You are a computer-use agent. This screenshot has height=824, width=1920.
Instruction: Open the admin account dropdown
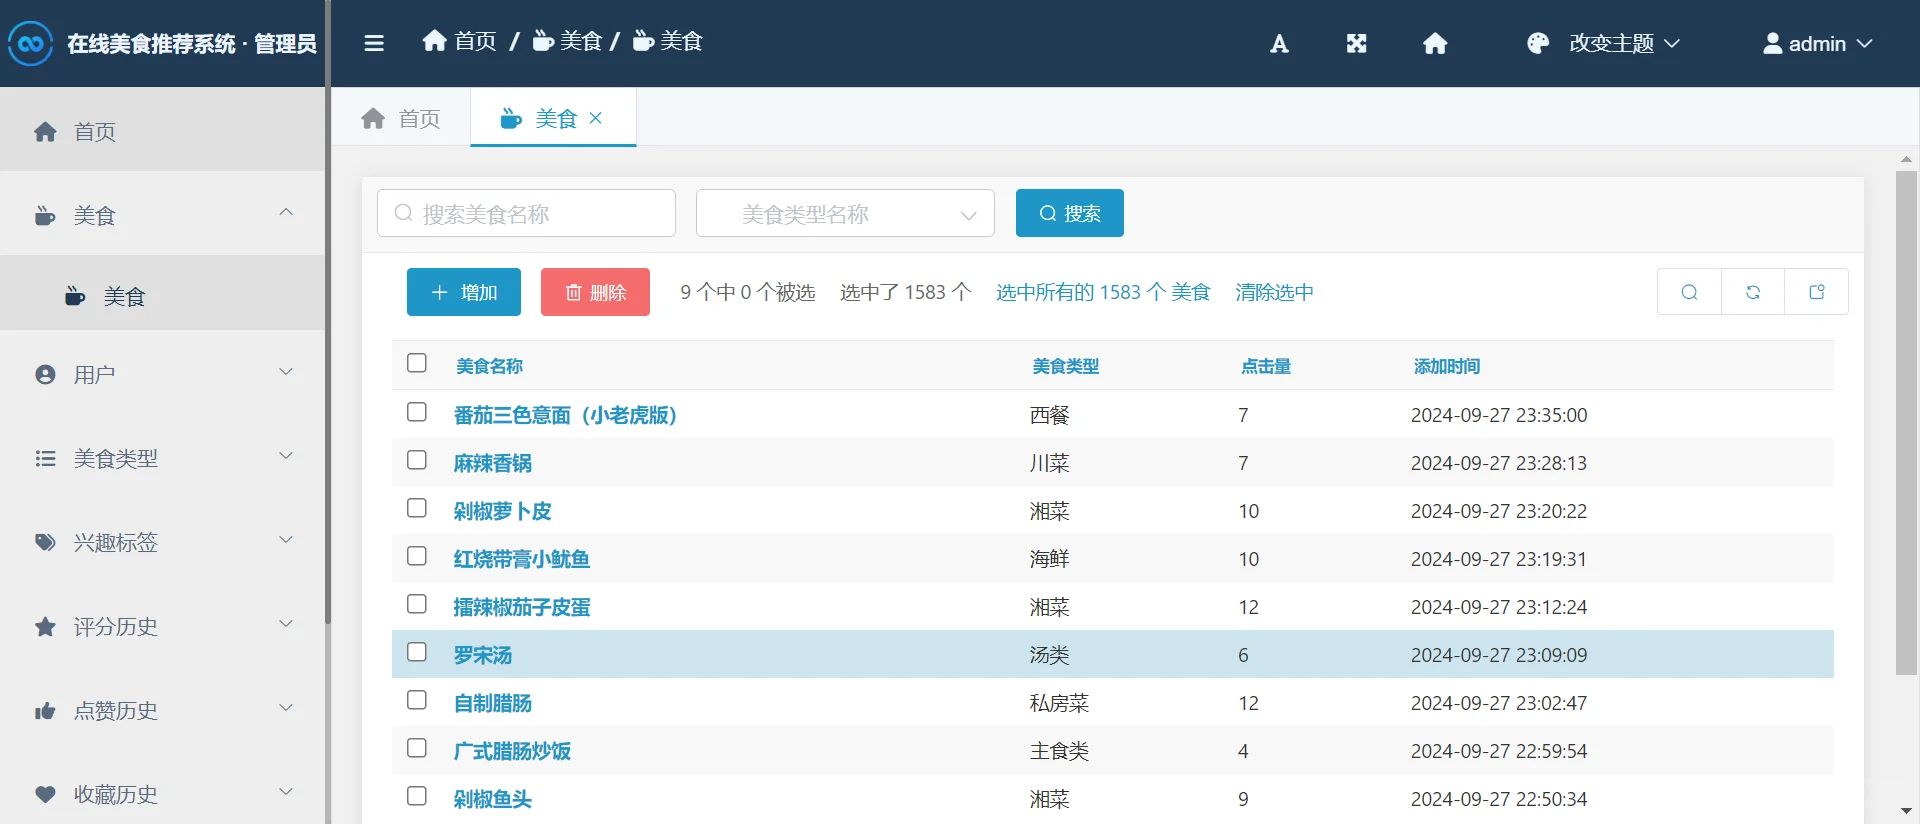click(1817, 43)
